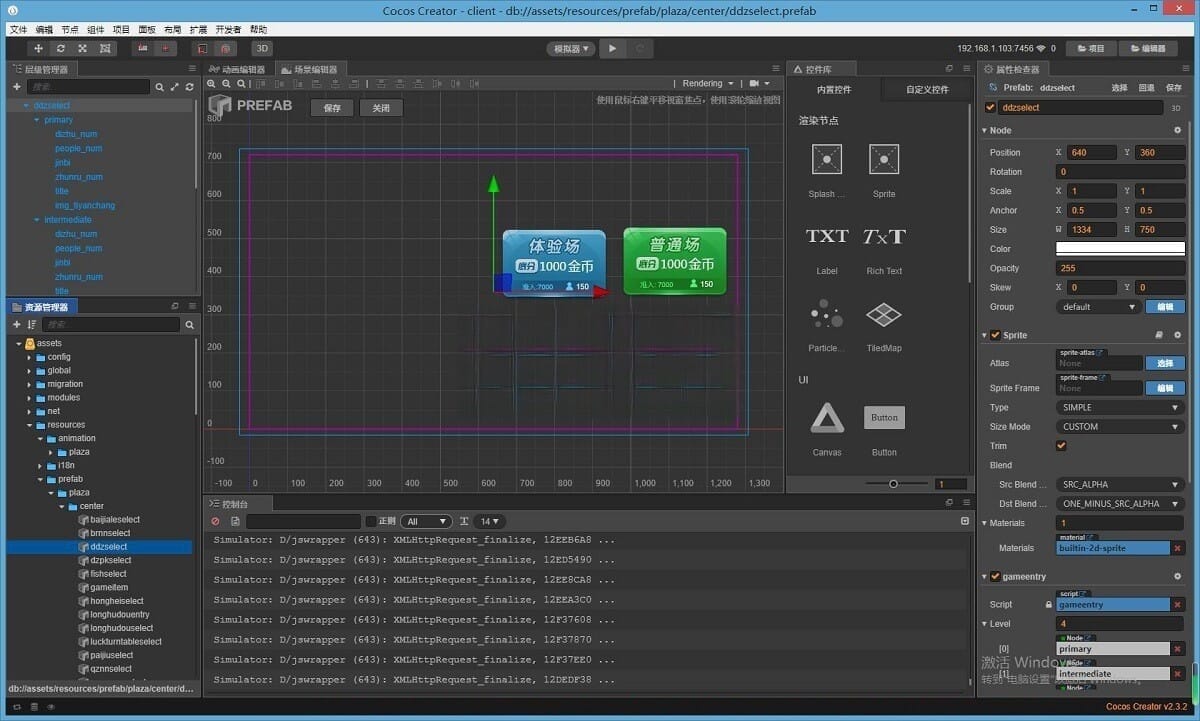1200x721 pixels.
Task: Disable the Sprite component checkbox
Action: coord(995,335)
